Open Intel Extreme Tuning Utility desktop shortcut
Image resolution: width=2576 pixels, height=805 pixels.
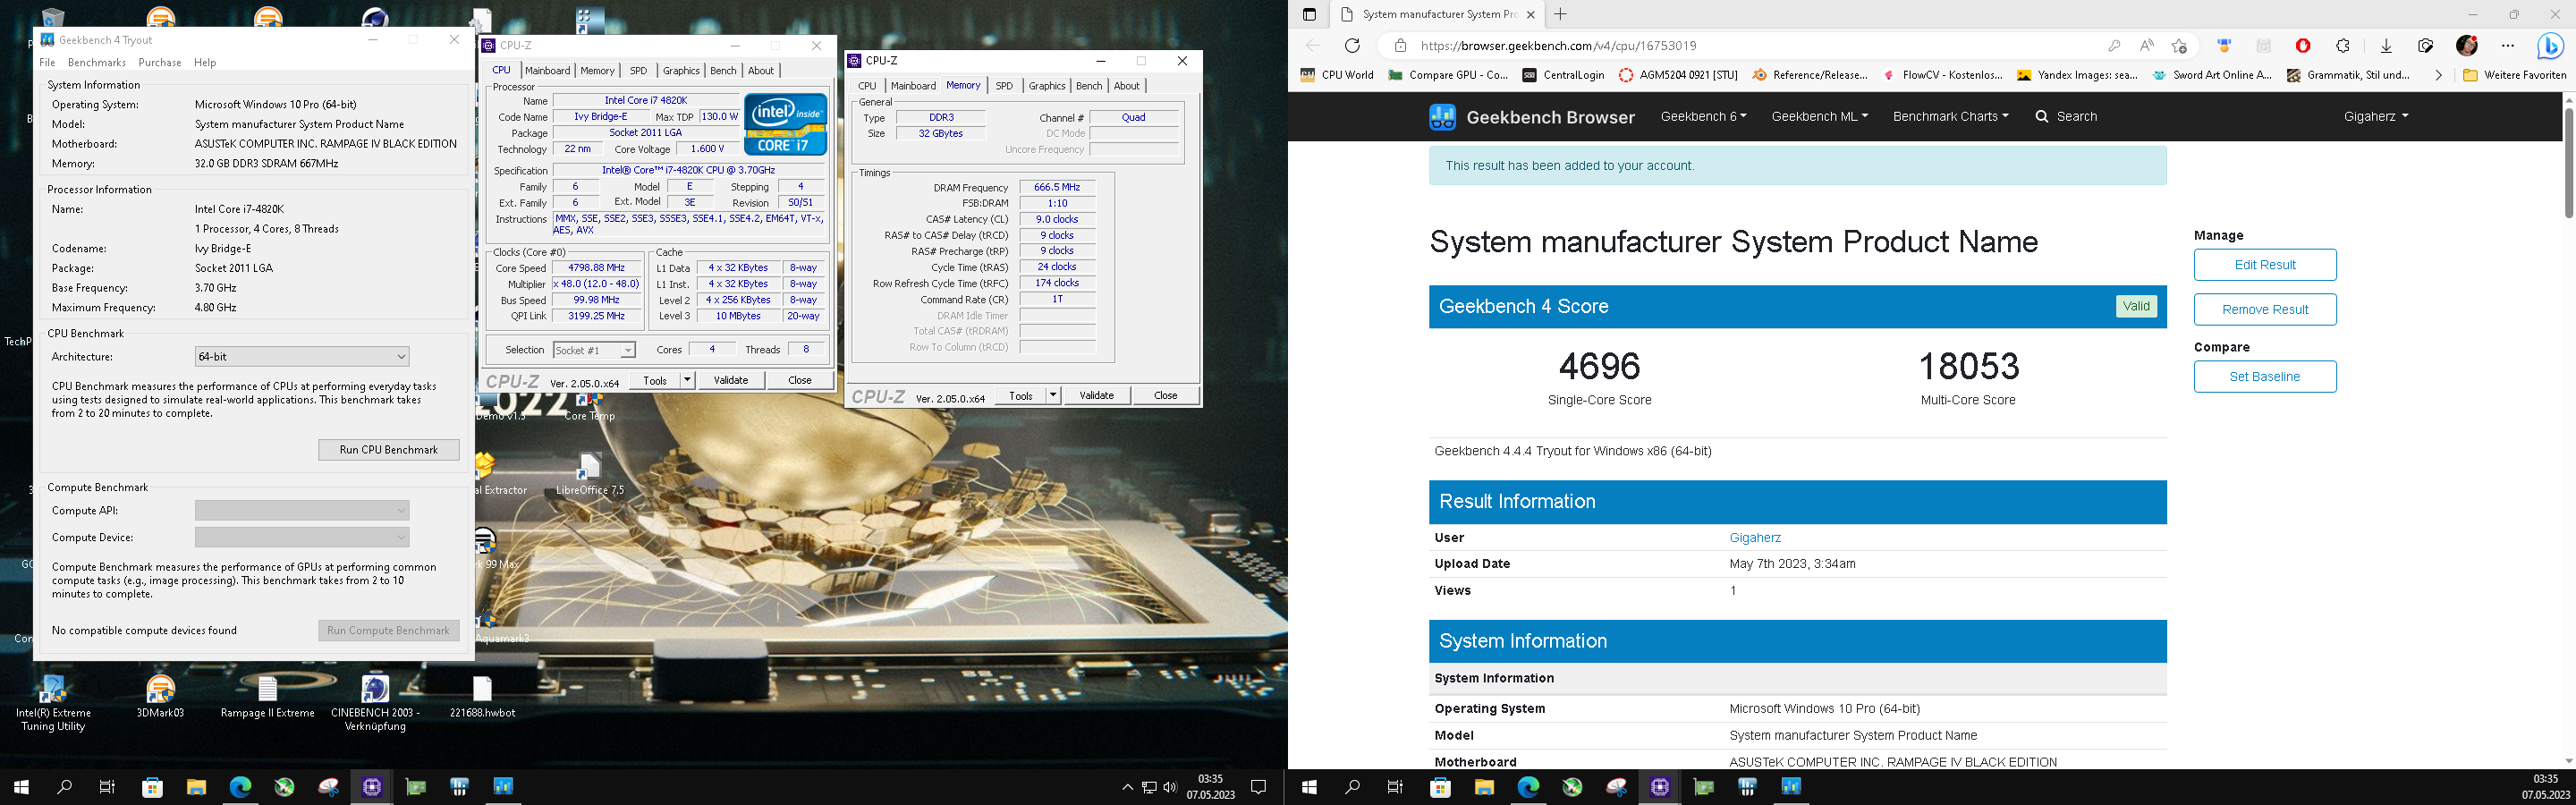[52, 704]
